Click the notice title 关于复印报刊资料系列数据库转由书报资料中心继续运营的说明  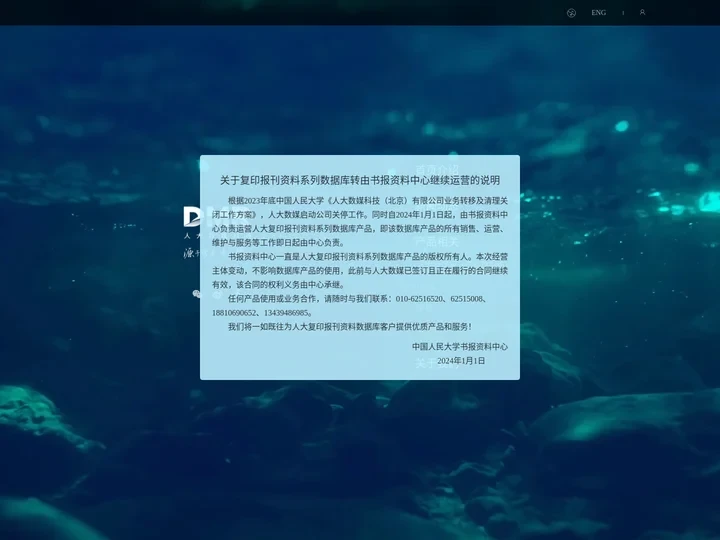pos(360,180)
